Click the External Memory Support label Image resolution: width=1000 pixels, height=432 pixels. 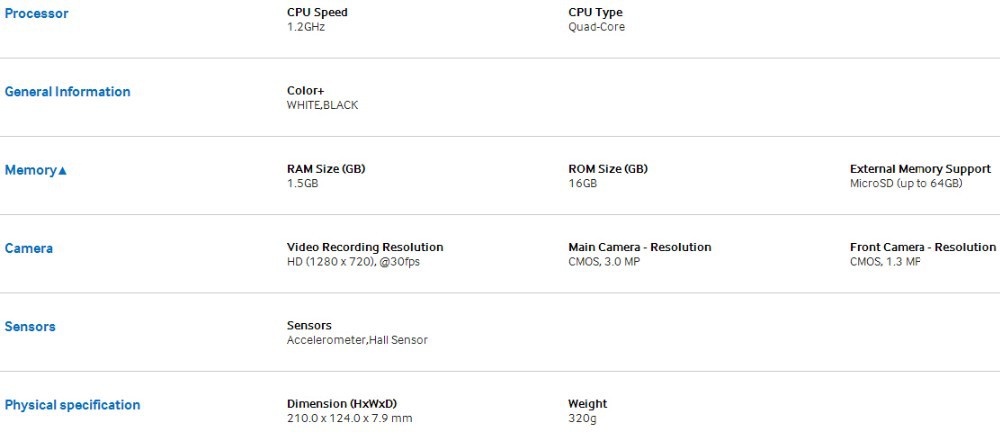pos(920,169)
